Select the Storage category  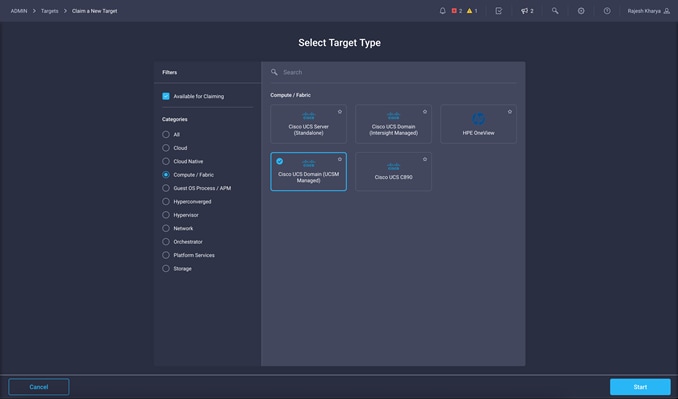[x=166, y=268]
